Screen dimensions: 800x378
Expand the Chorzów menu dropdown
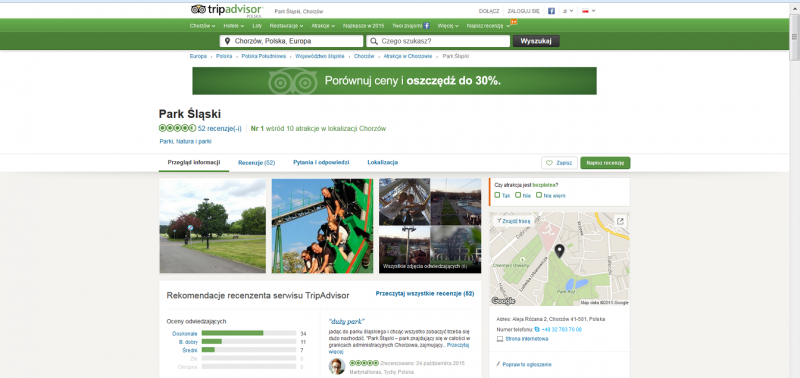pyautogui.click(x=203, y=26)
